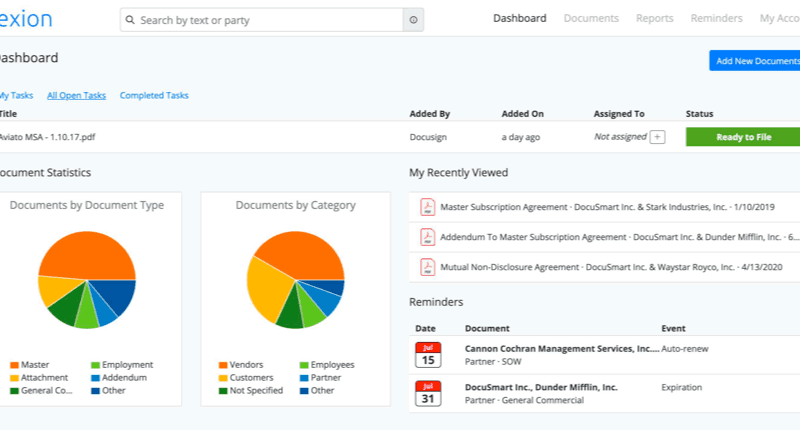The height and width of the screenshot is (430, 800).
Task: Click the Jul 15 calendar reminder icon
Action: point(427,354)
